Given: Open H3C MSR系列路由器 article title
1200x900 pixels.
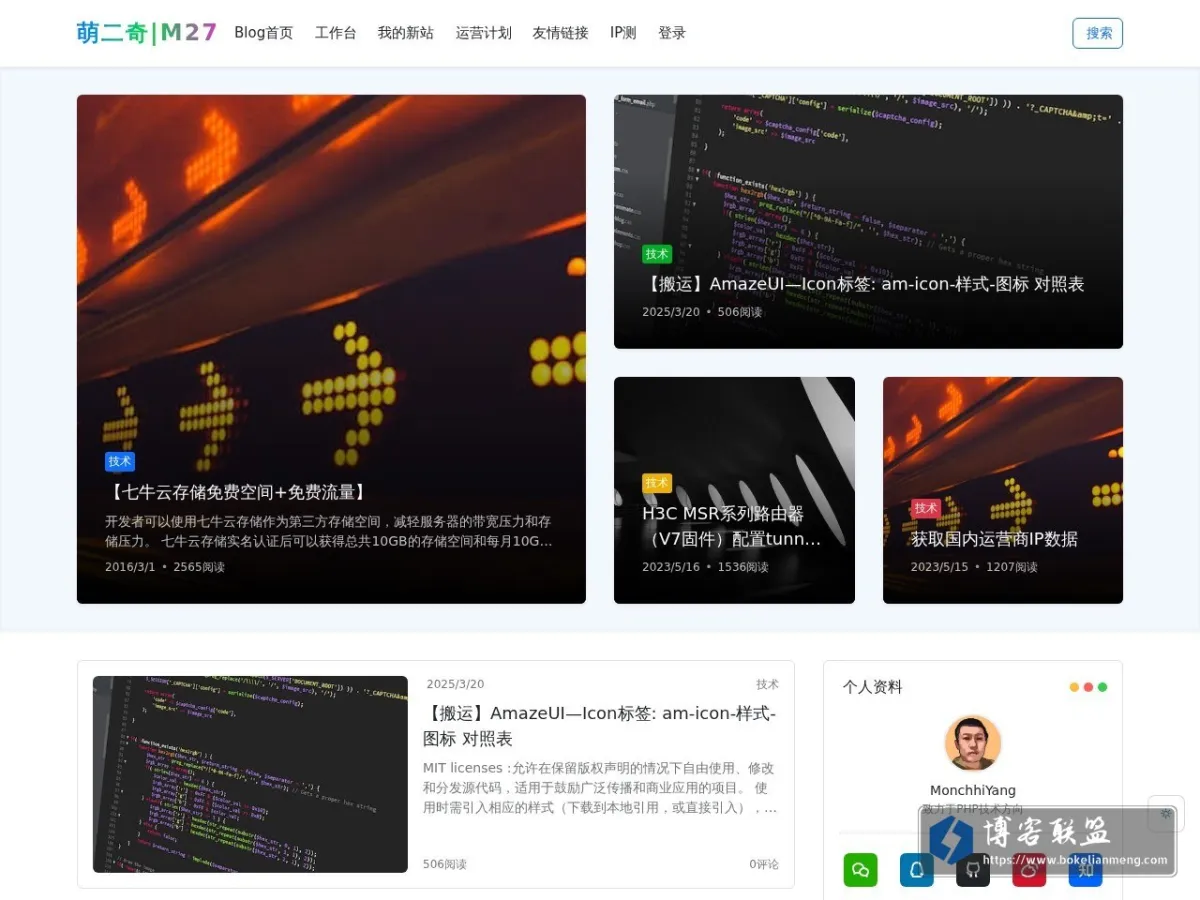Looking at the screenshot, I should [x=732, y=526].
